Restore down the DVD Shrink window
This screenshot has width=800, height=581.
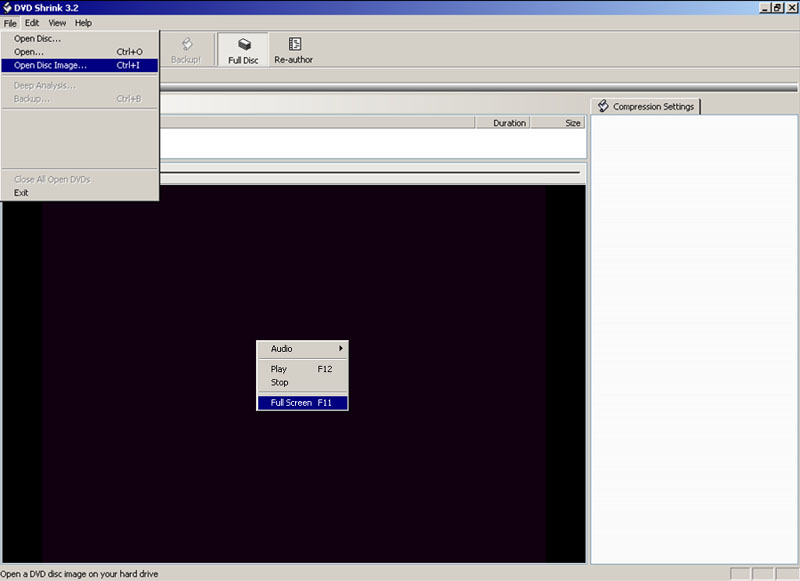click(778, 8)
